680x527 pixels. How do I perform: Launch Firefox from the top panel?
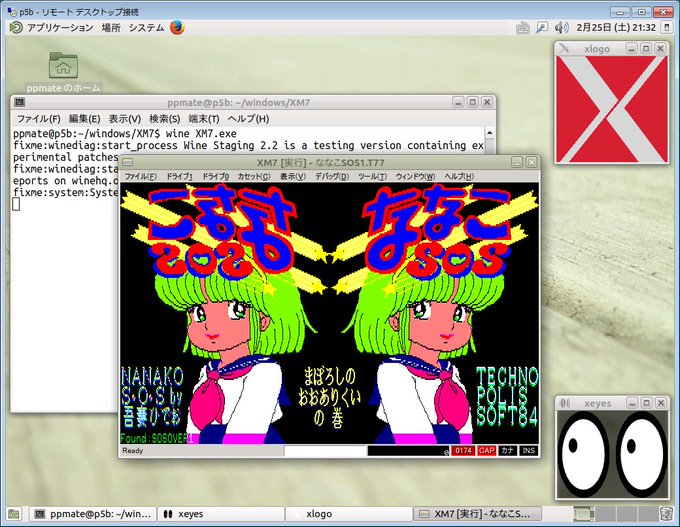click(177, 28)
